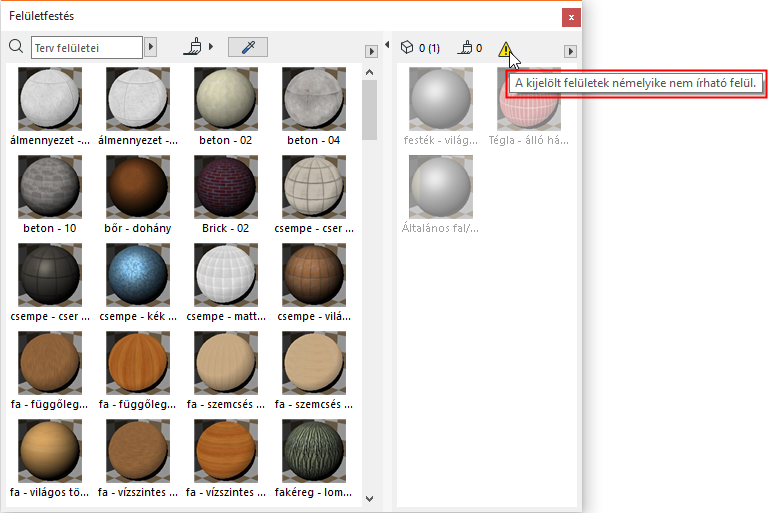Select the 'bőr - dohány' leather surface
Viewport: 769px width, 513px height.
[x=138, y=186]
